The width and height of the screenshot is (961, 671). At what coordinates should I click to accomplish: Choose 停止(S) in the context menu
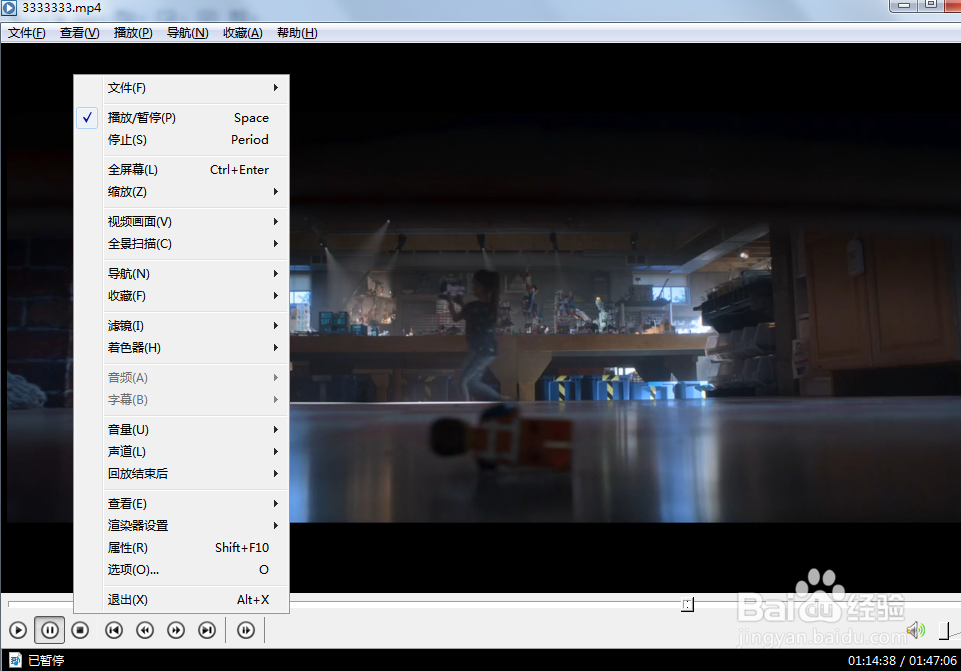(181, 140)
